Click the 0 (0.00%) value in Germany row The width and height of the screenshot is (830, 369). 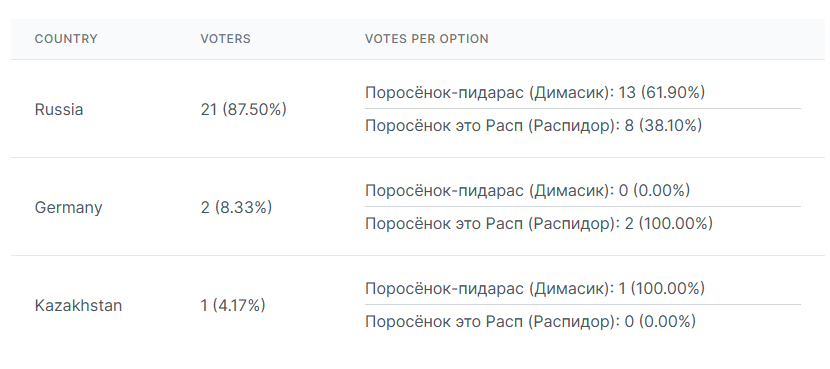pos(654,190)
